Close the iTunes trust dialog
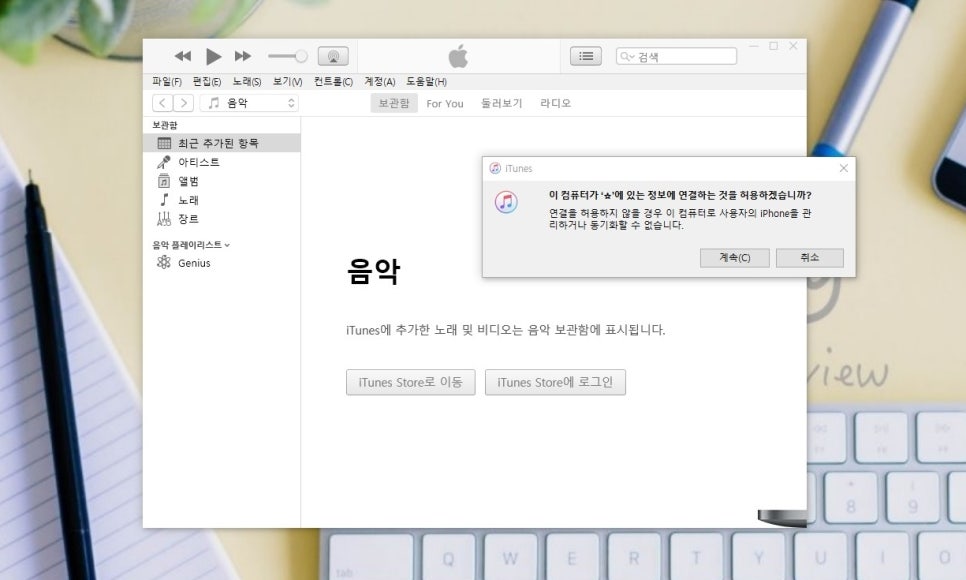Viewport: 966px width, 580px height. tap(843, 168)
